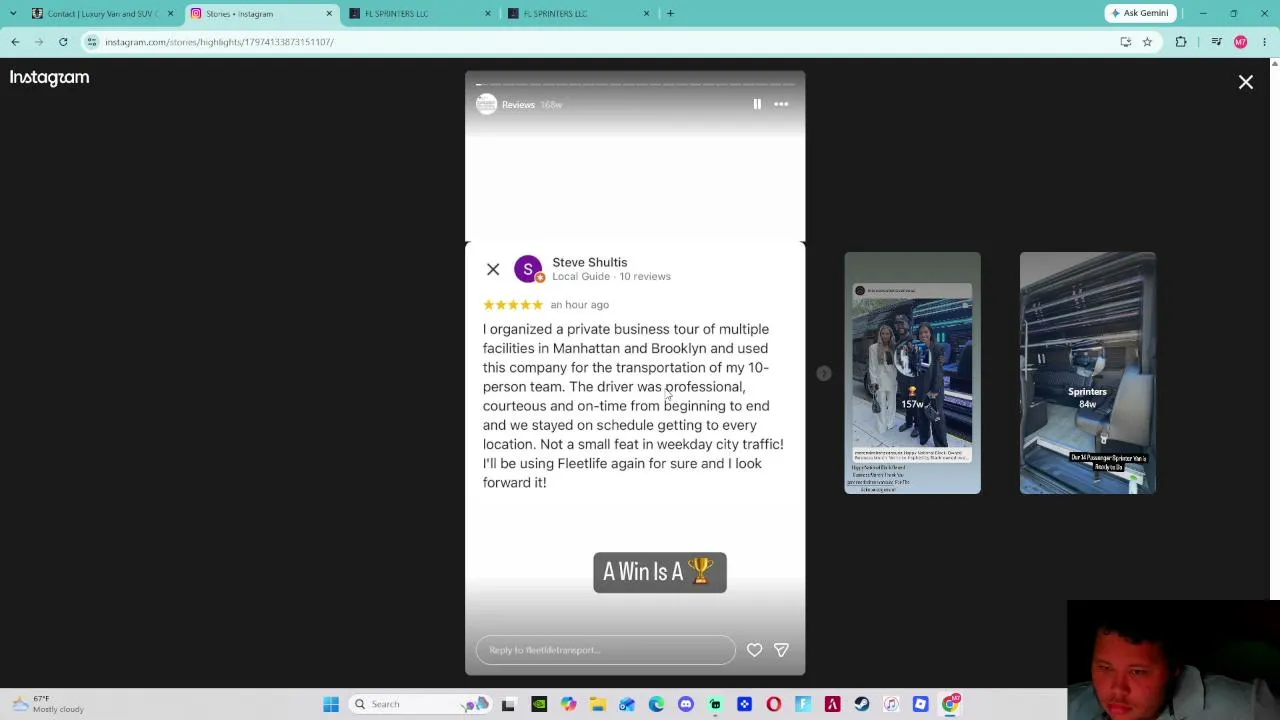Open the Chrome profile avatar
The height and width of the screenshot is (720, 1280).
1241,42
